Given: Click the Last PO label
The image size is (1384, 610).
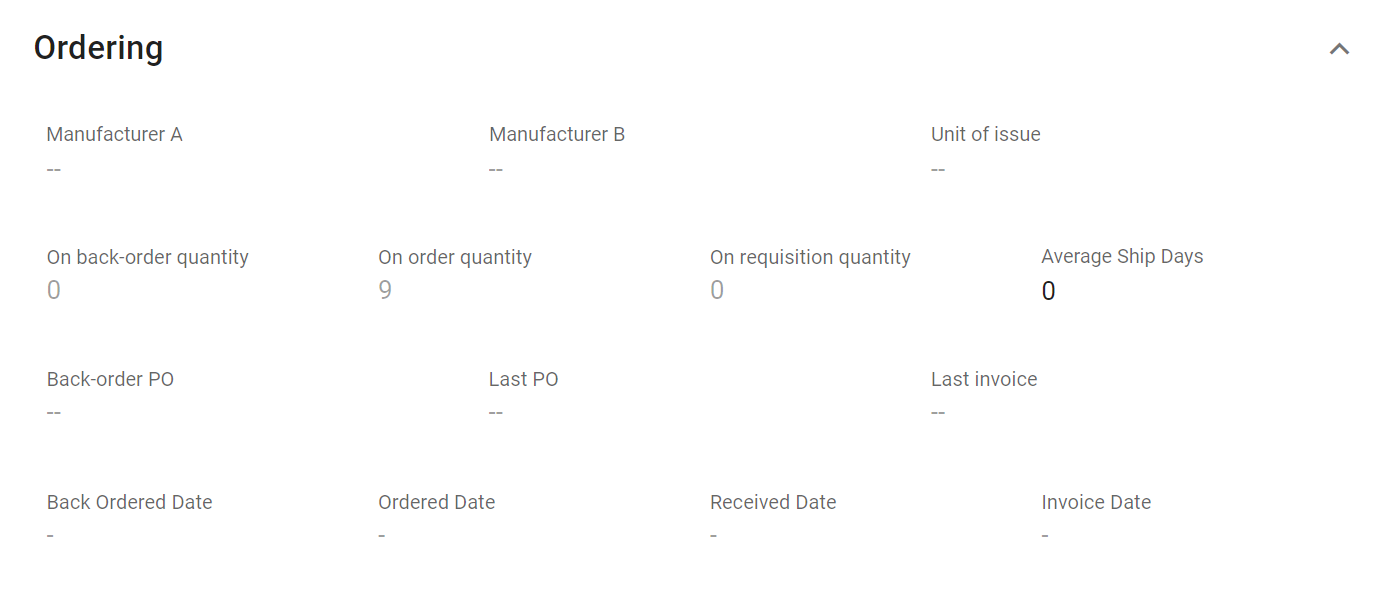Looking at the screenshot, I should [x=523, y=379].
